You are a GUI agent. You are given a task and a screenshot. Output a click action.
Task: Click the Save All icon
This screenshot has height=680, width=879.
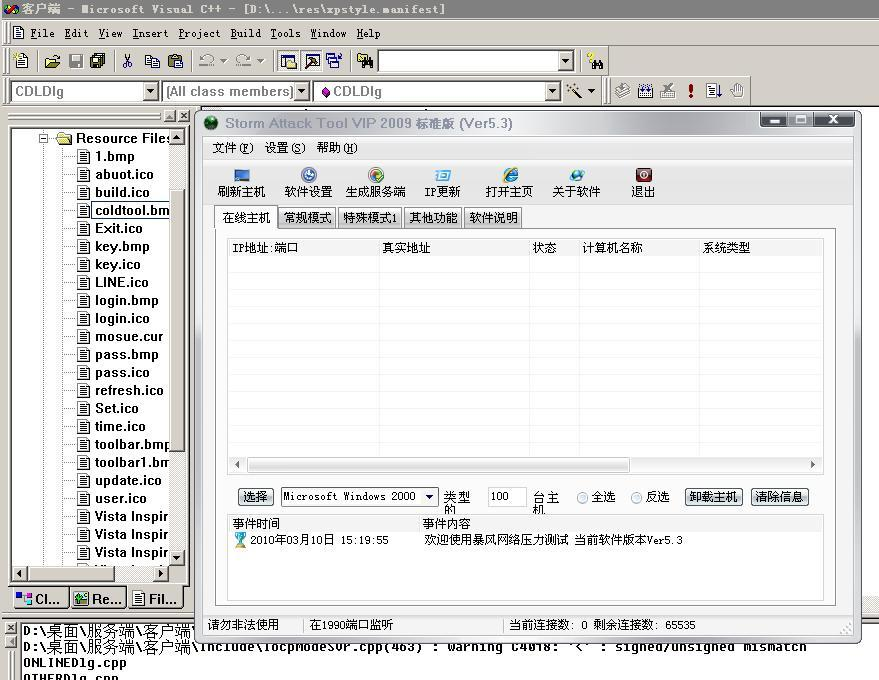[x=98, y=61]
